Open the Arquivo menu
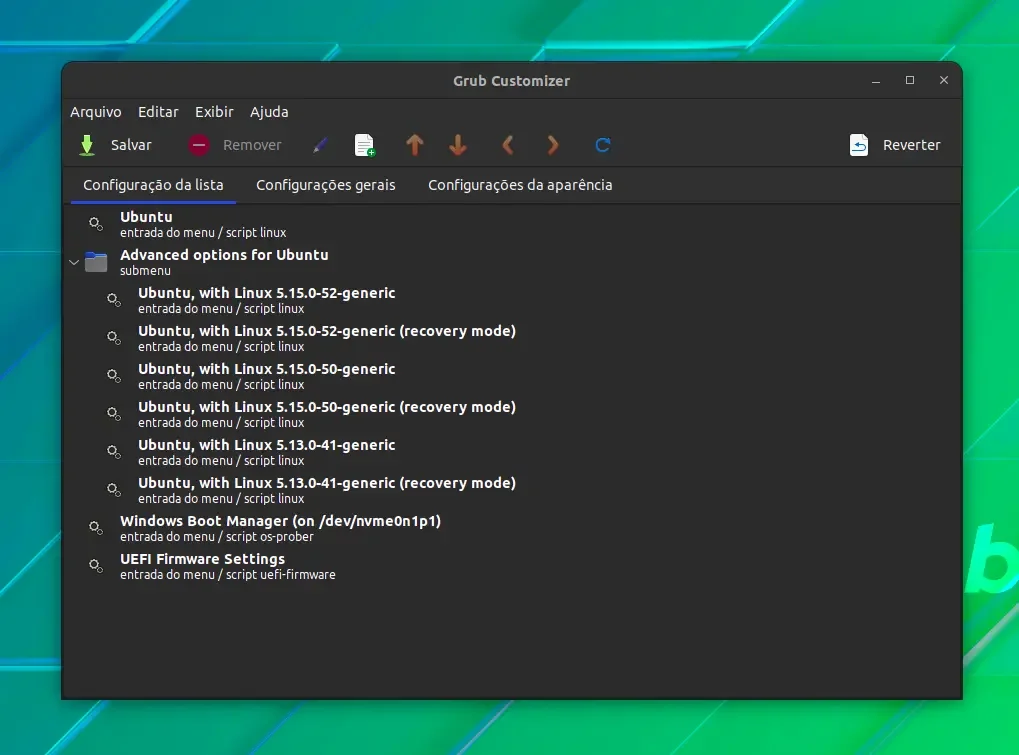The height and width of the screenshot is (755, 1019). click(x=96, y=112)
